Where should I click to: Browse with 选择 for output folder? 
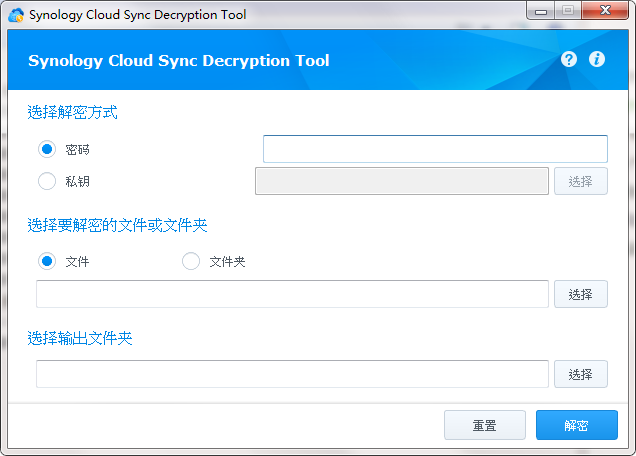tap(580, 374)
